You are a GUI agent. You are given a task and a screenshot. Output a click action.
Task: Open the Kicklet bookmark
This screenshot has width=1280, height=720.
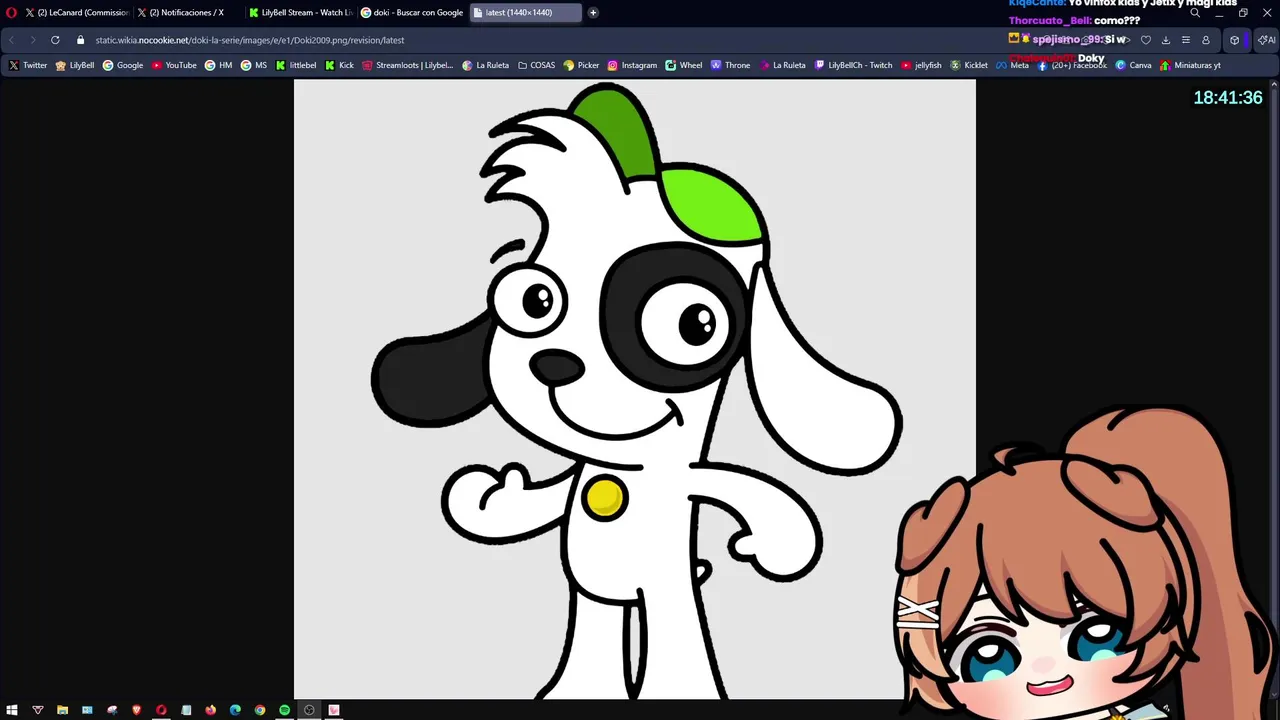click(x=969, y=65)
